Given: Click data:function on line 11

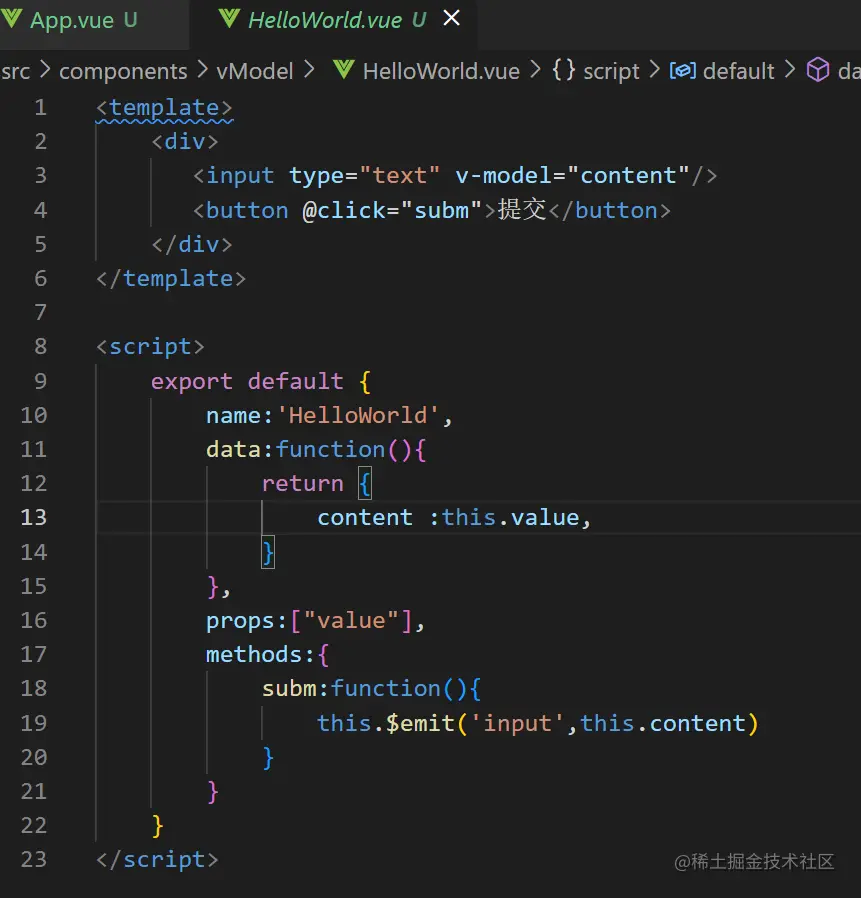Looking at the screenshot, I should [x=316, y=450].
